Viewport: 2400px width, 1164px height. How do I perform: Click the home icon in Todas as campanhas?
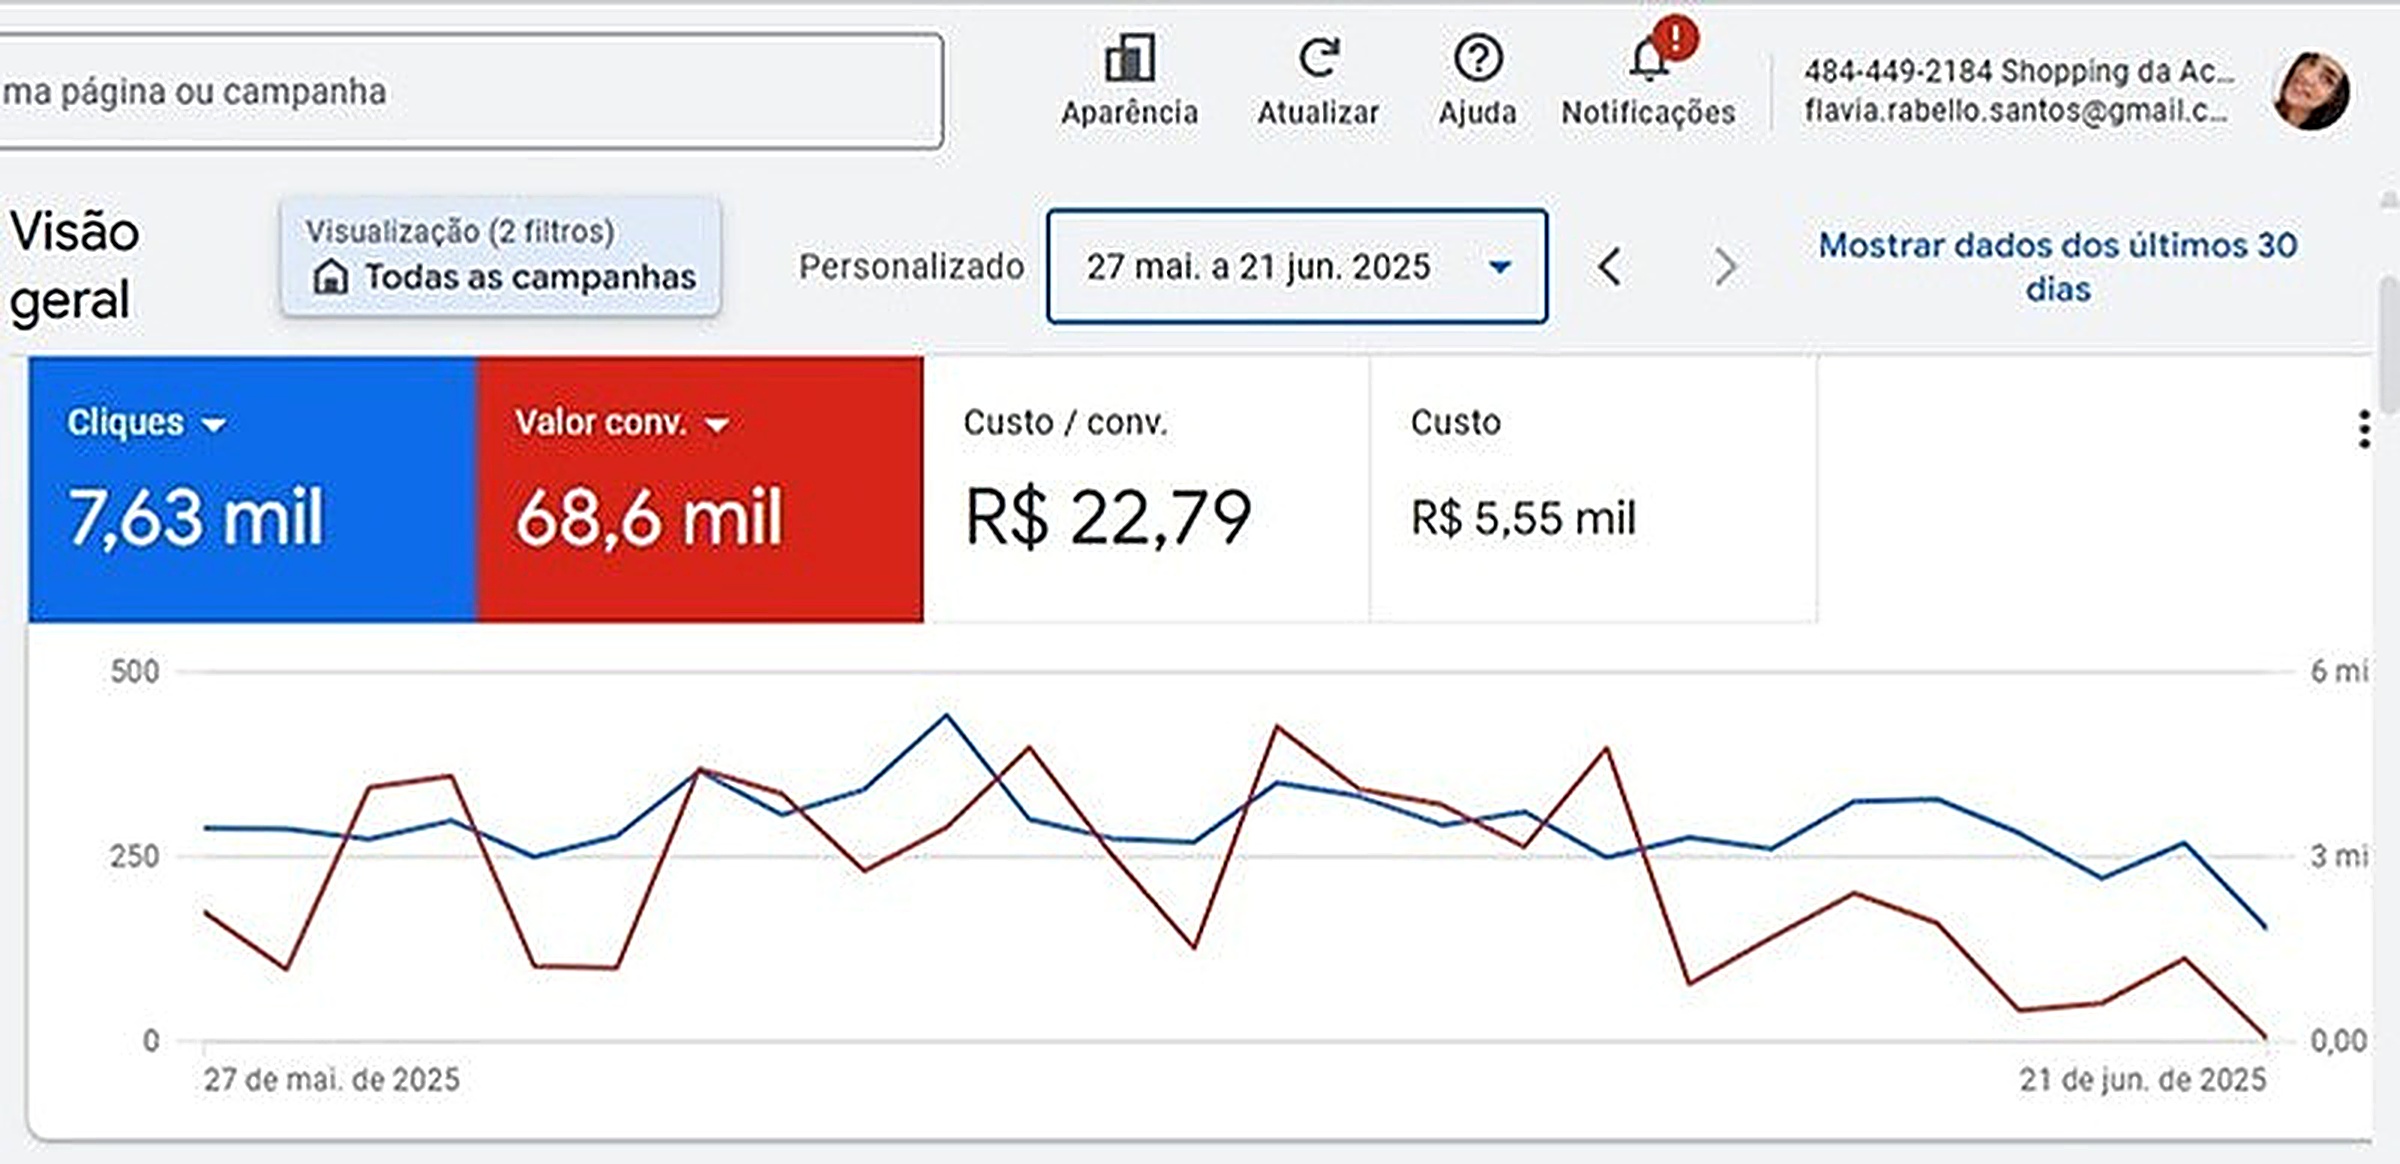[330, 276]
